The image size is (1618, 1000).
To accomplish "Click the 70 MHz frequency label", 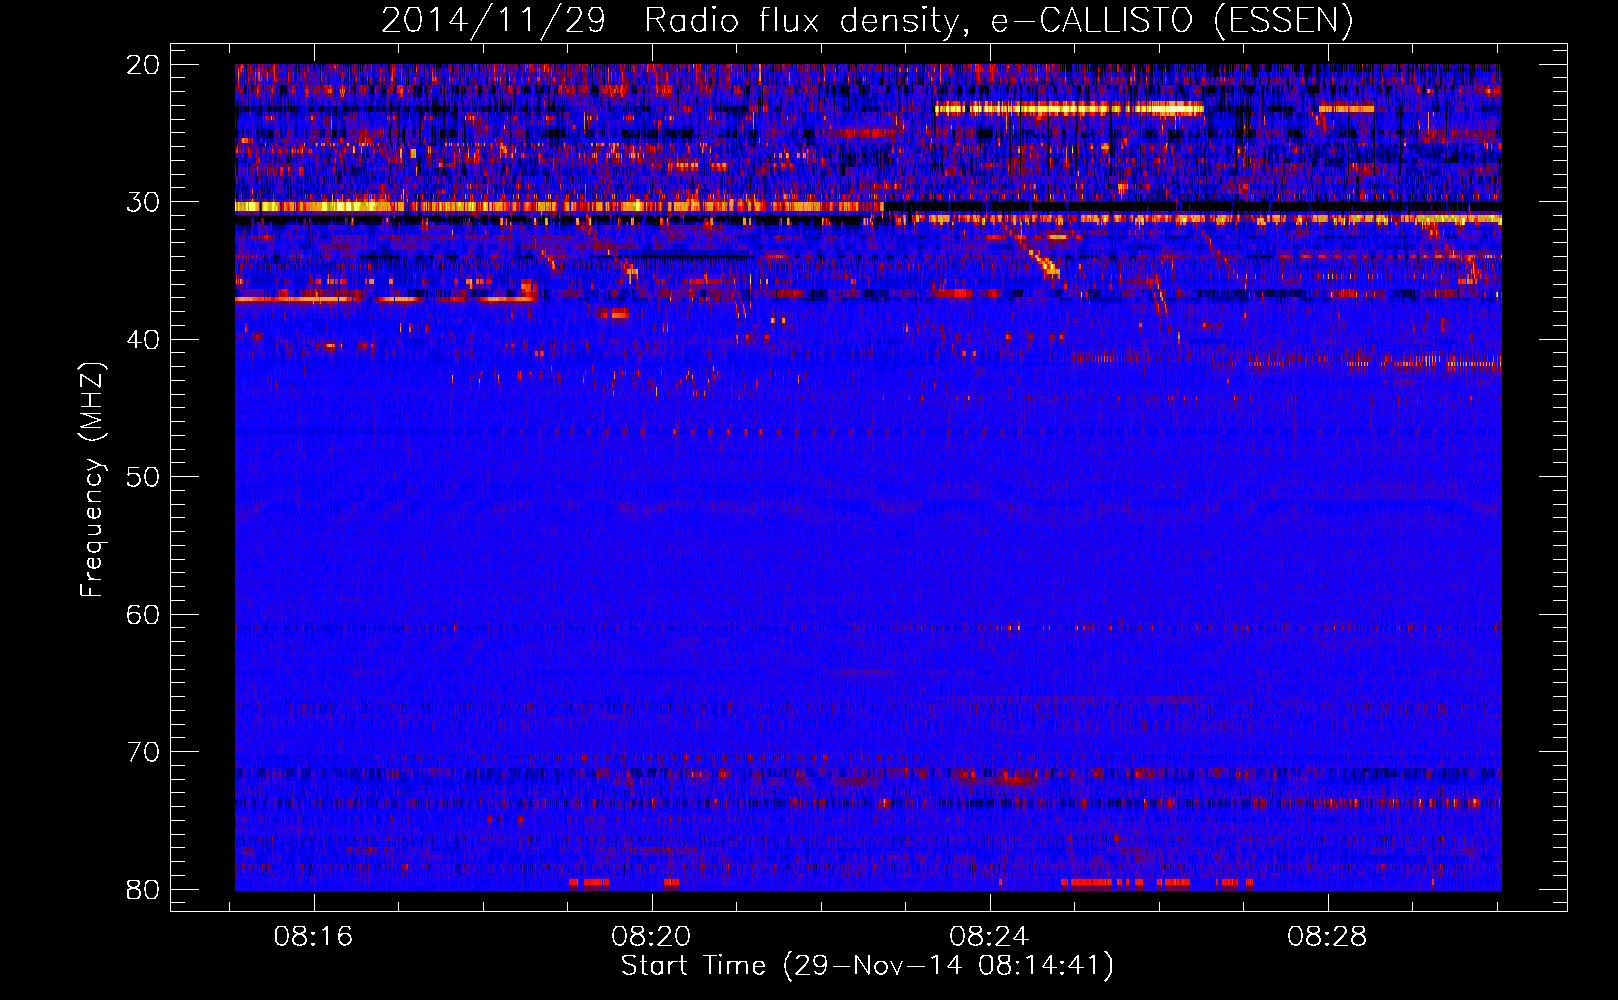I will click(x=143, y=752).
